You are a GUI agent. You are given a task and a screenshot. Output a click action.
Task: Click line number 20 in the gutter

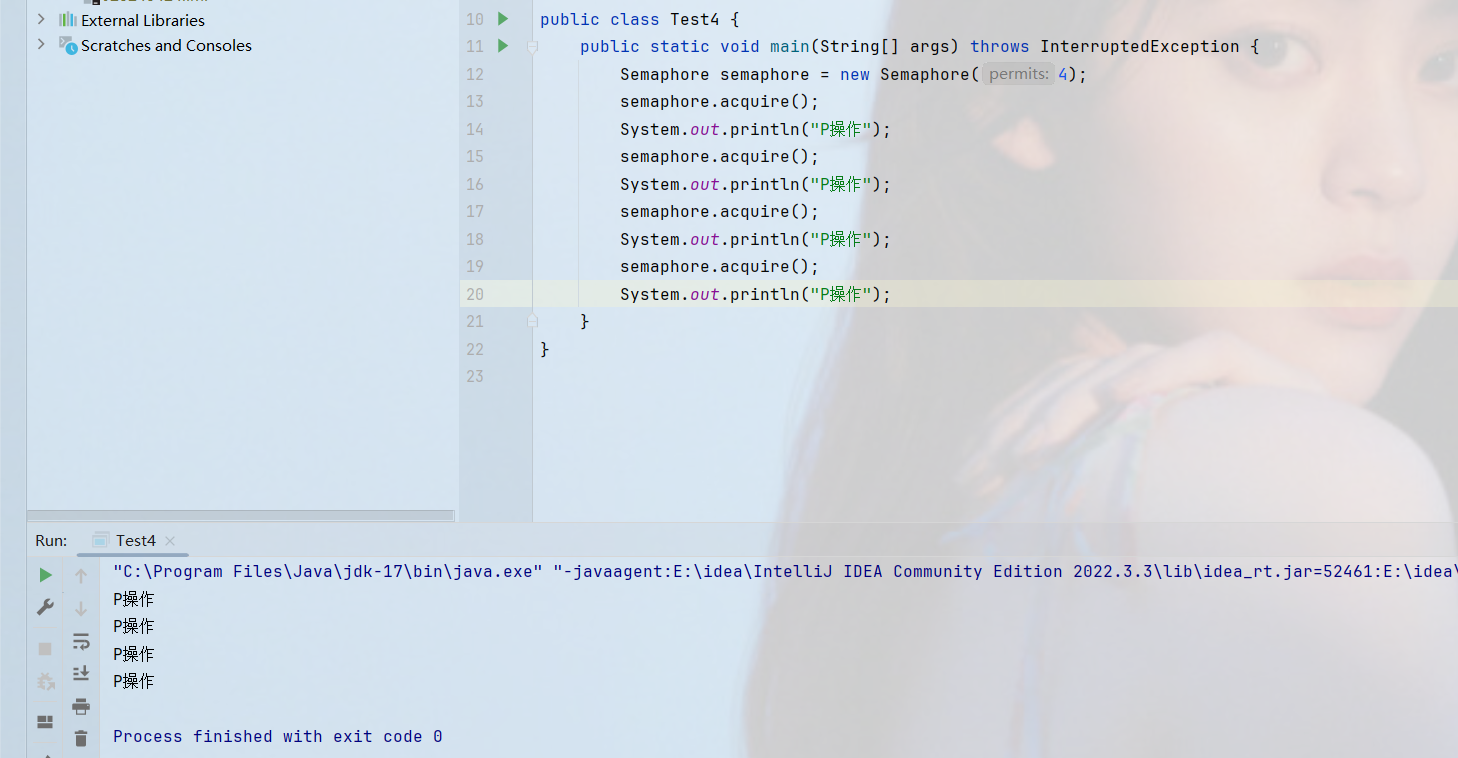(x=475, y=294)
